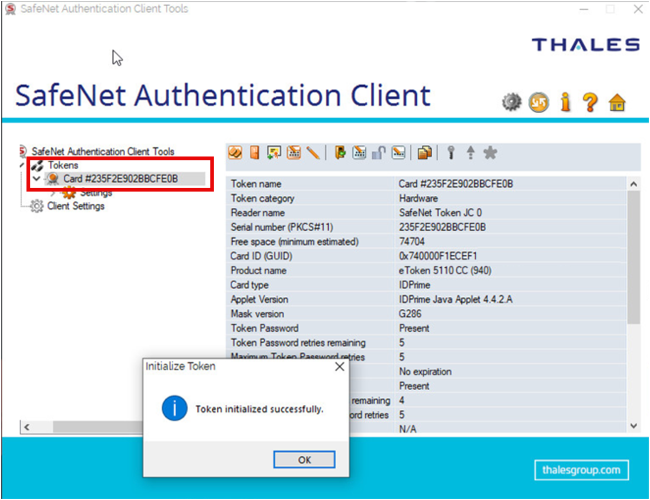
Task: Click the orange Change Token Password icon
Action: tap(294, 153)
